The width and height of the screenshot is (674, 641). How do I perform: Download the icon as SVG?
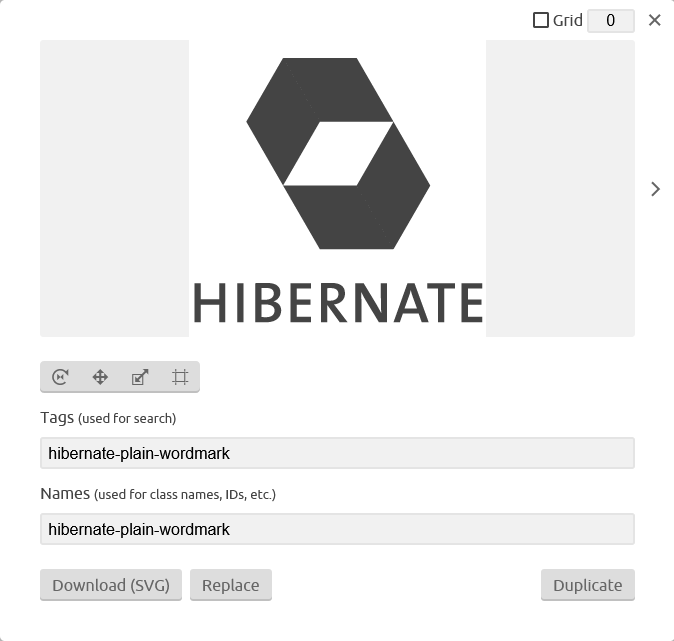point(111,585)
